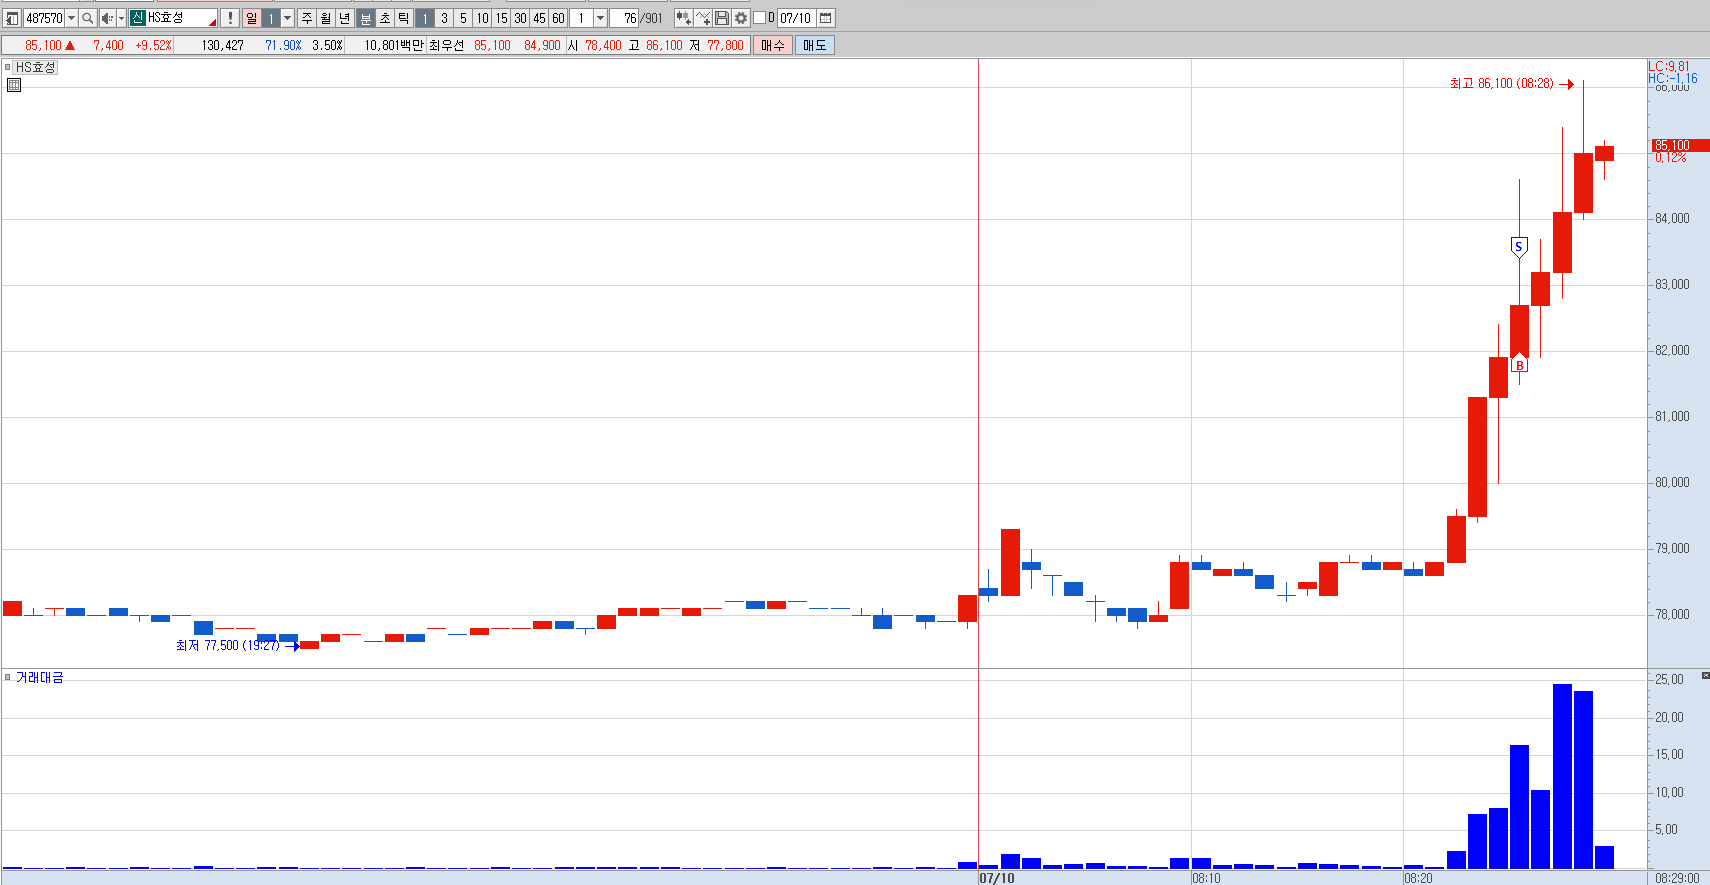Viewport: 1710px width, 885px height.
Task: Select the 틱 (tick) chart period
Action: point(404,18)
